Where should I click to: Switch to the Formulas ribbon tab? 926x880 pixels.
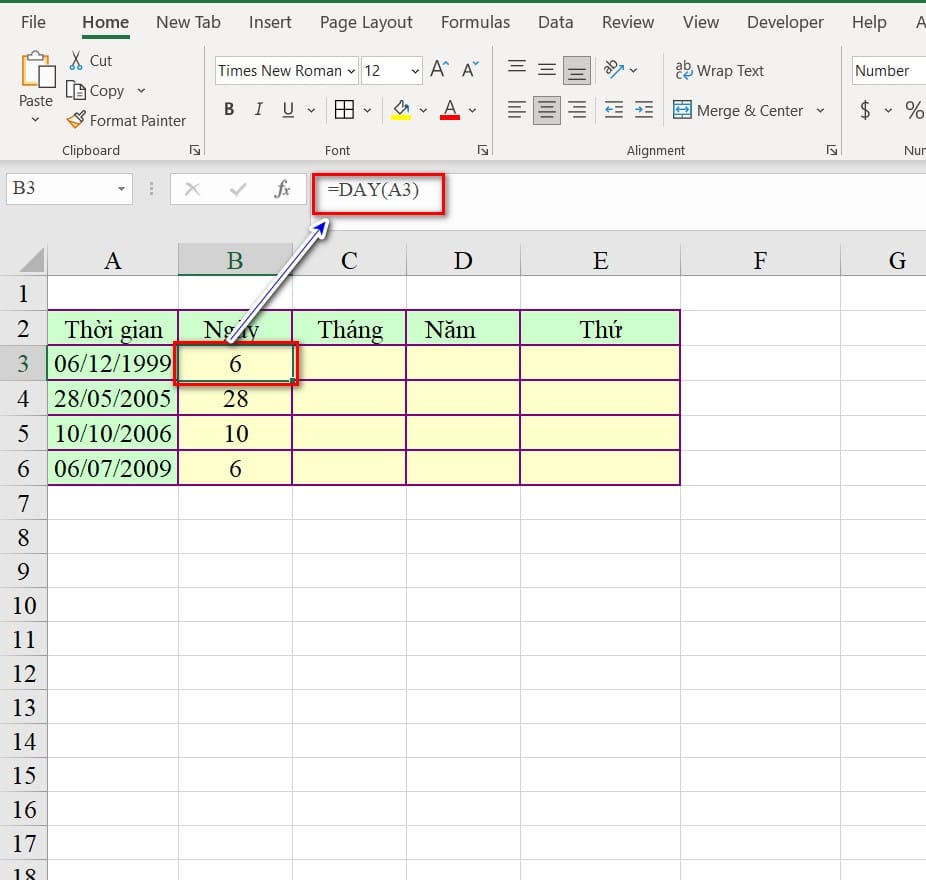[x=475, y=22]
